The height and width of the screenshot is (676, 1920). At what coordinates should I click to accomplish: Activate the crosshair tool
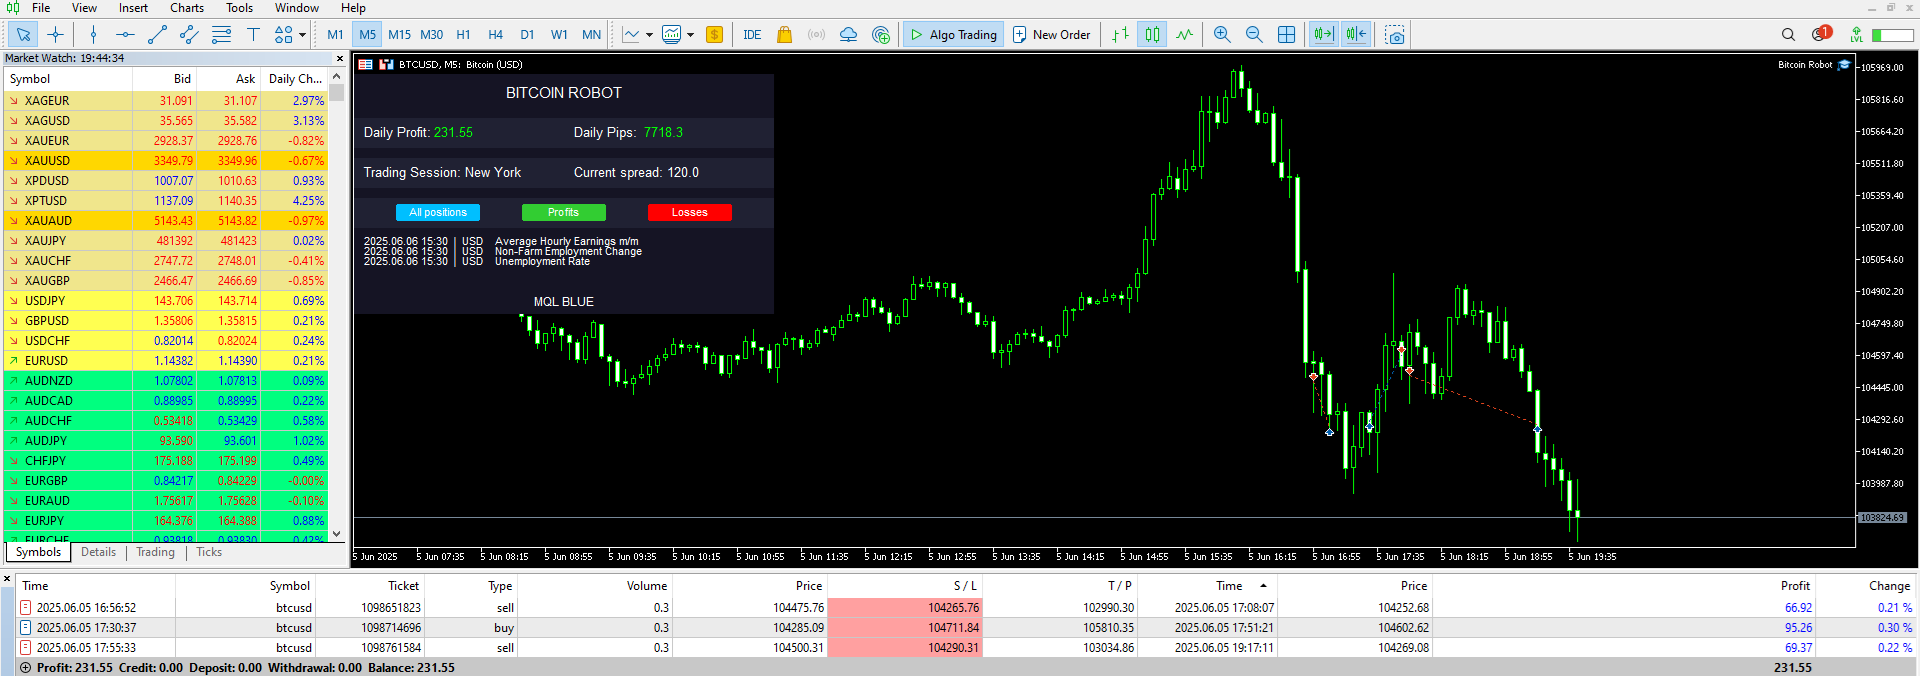tap(55, 35)
